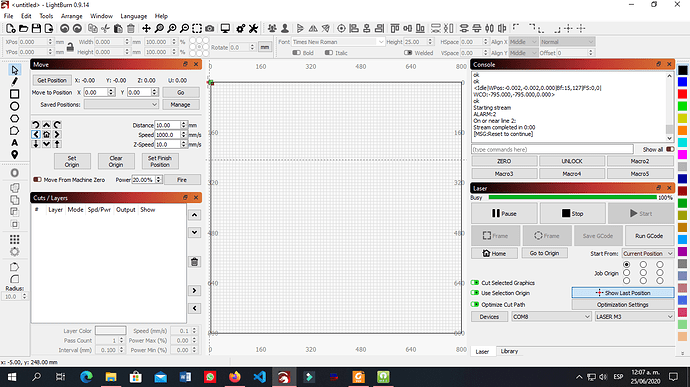Click the Stop button in Laser panel
Viewport: 690px width, 387px height.
[x=572, y=214]
